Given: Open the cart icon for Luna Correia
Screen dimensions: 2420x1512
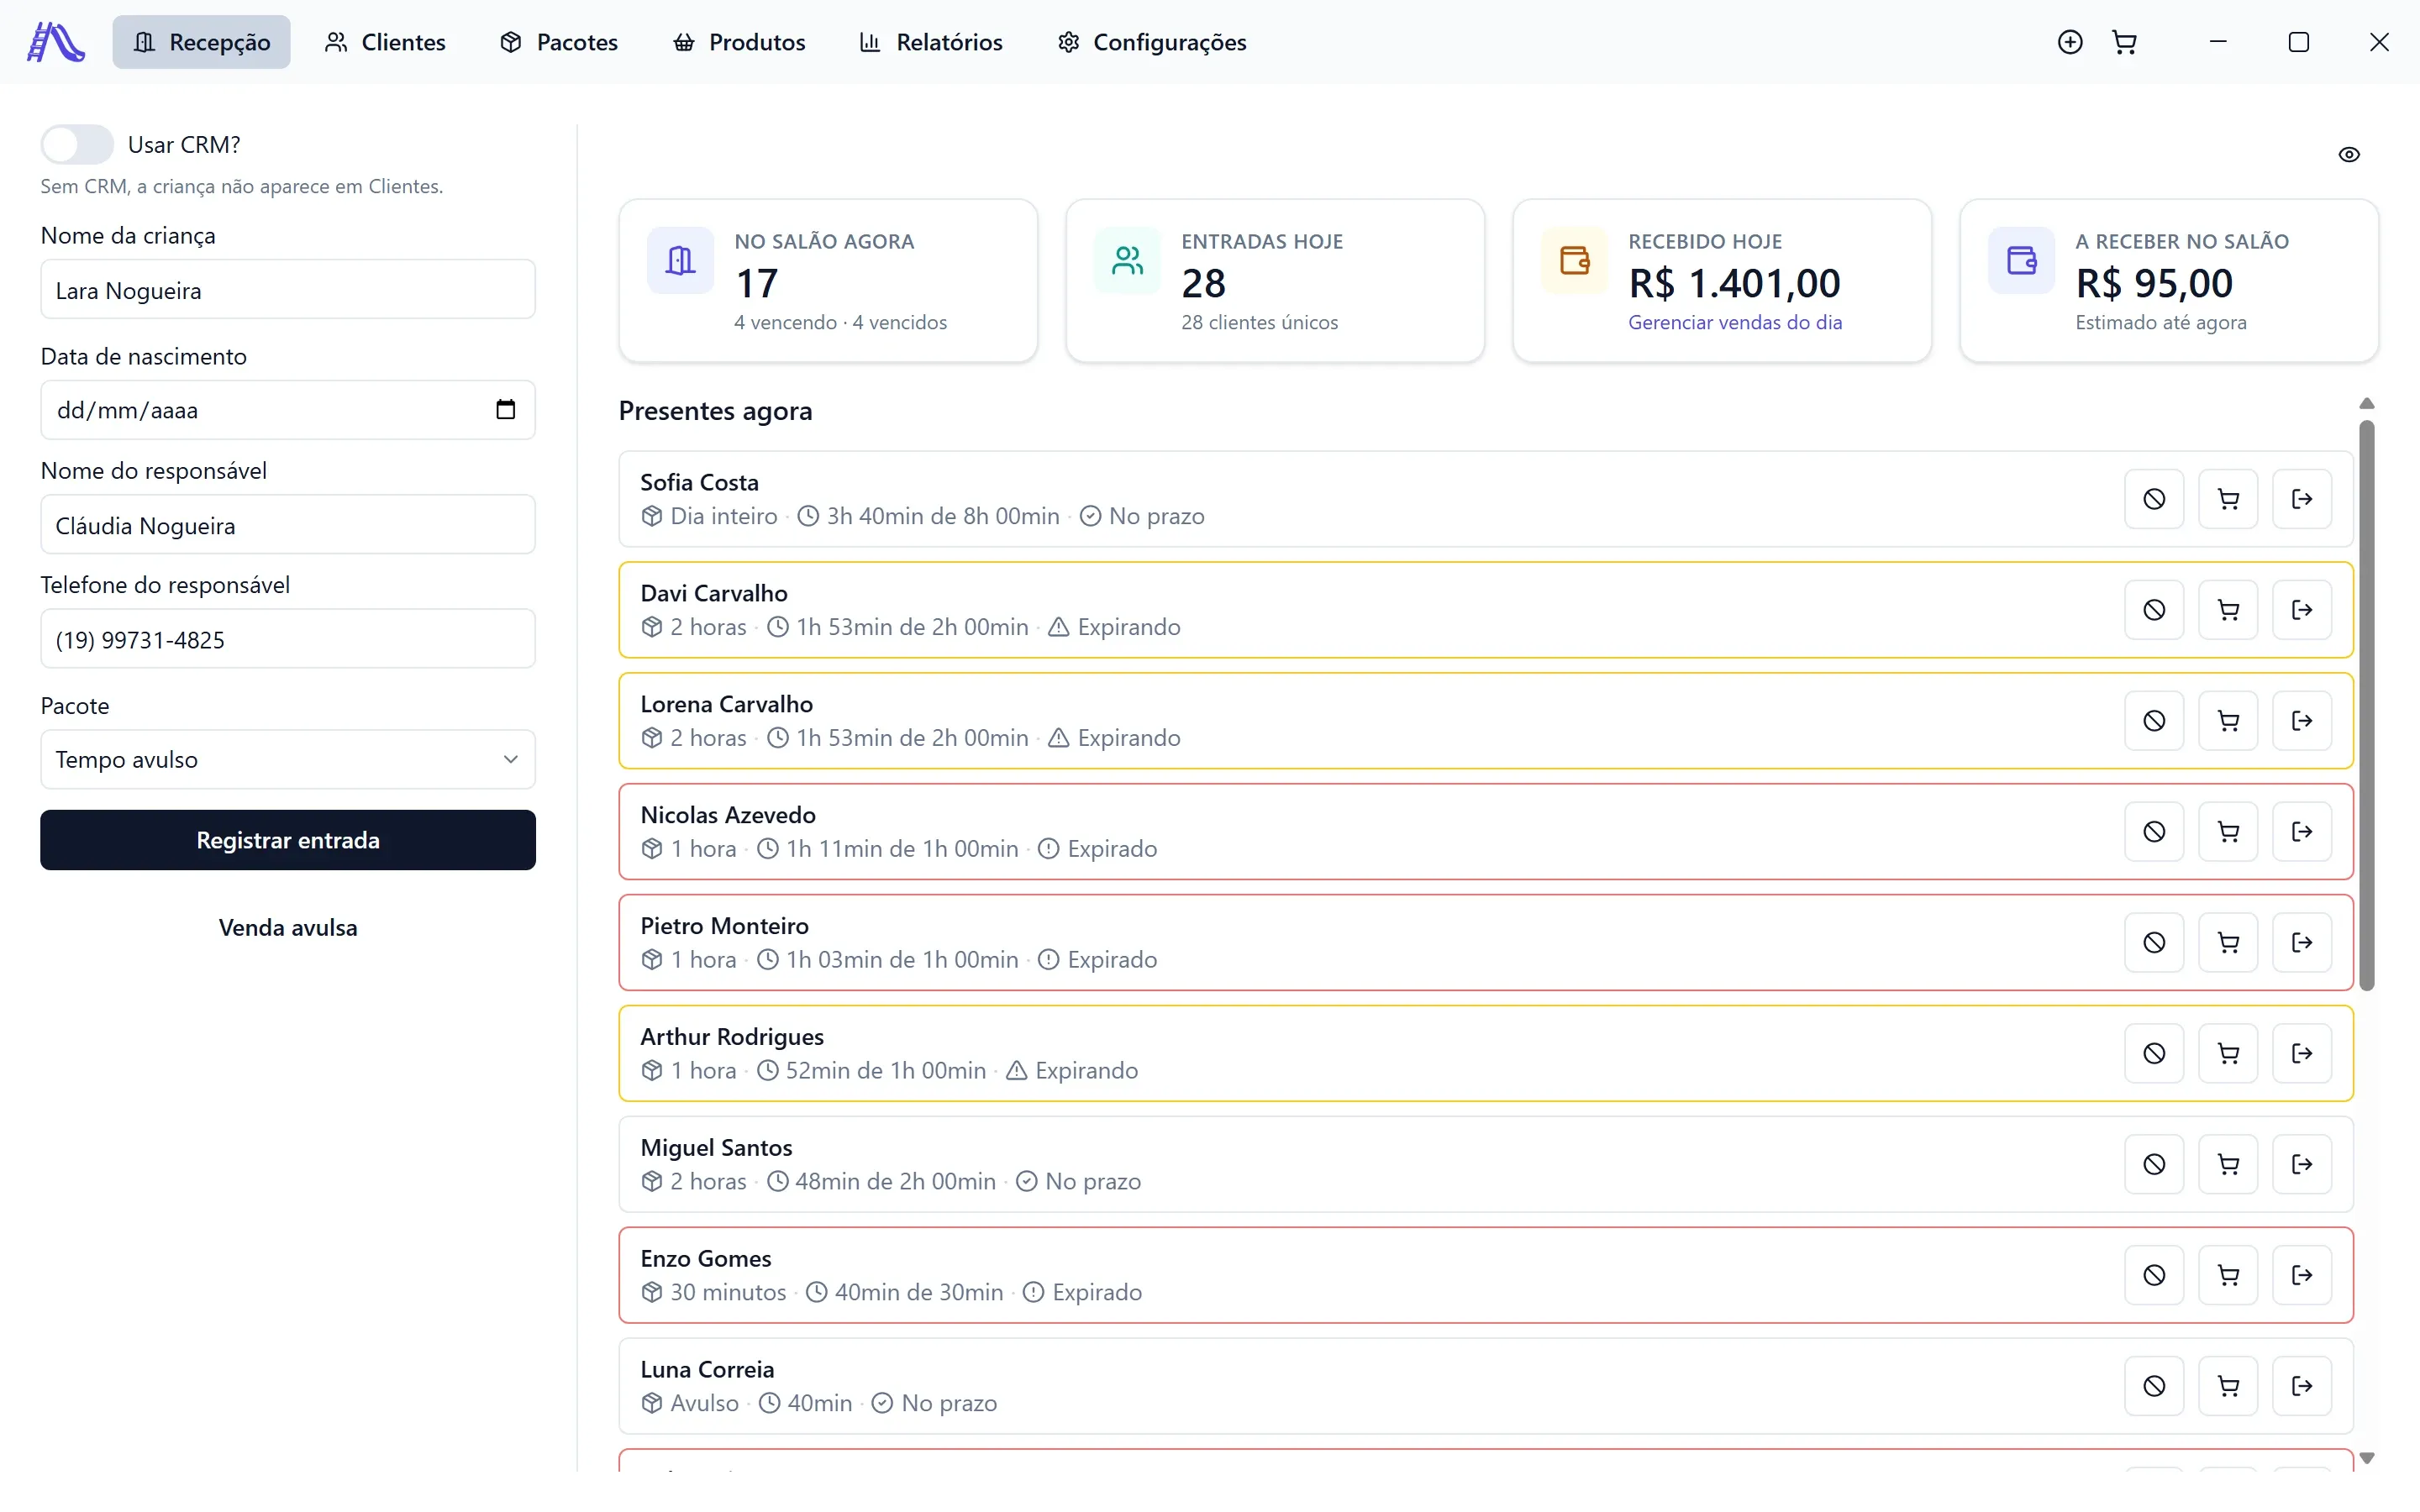Looking at the screenshot, I should pyautogui.click(x=2228, y=1386).
